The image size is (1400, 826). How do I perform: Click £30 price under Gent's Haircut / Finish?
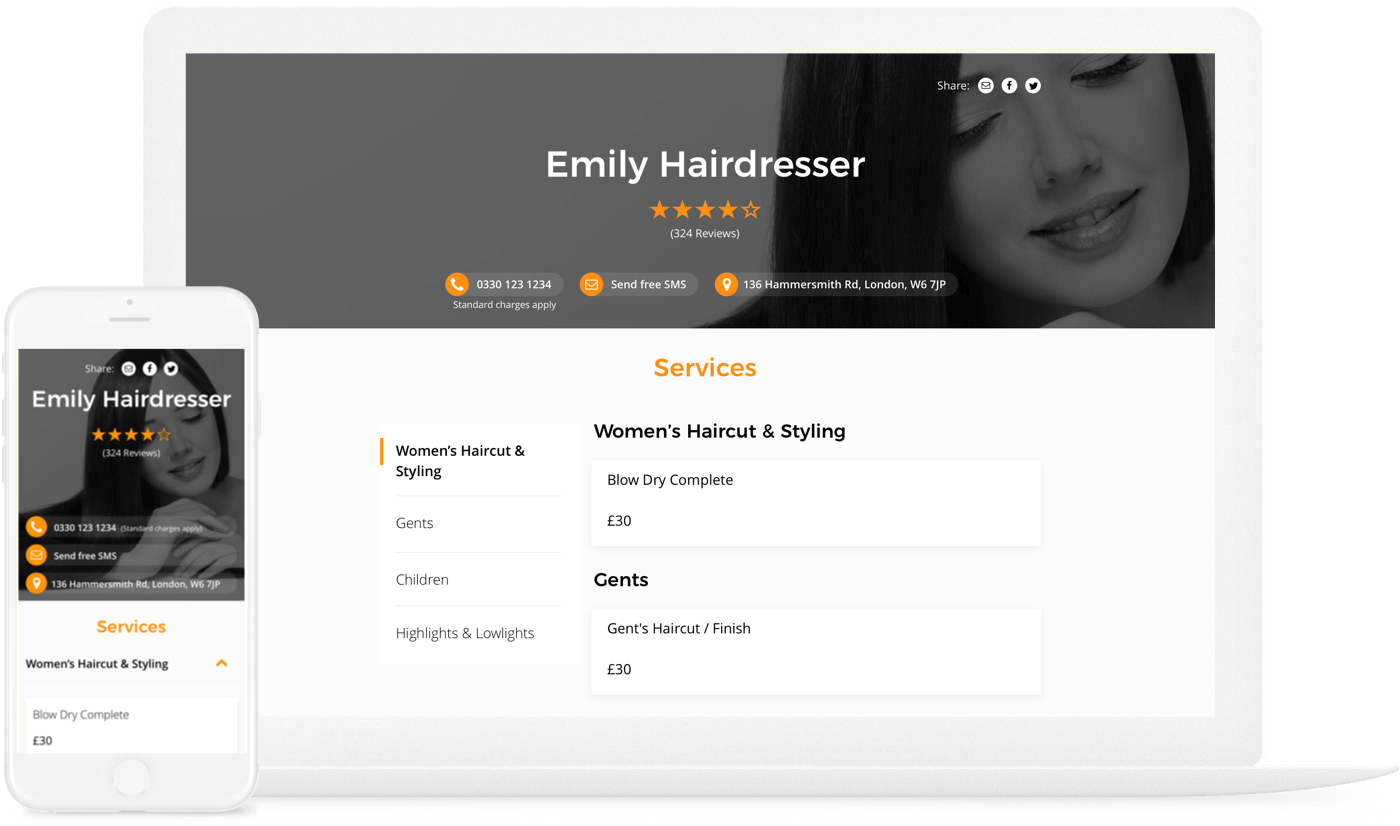point(619,670)
